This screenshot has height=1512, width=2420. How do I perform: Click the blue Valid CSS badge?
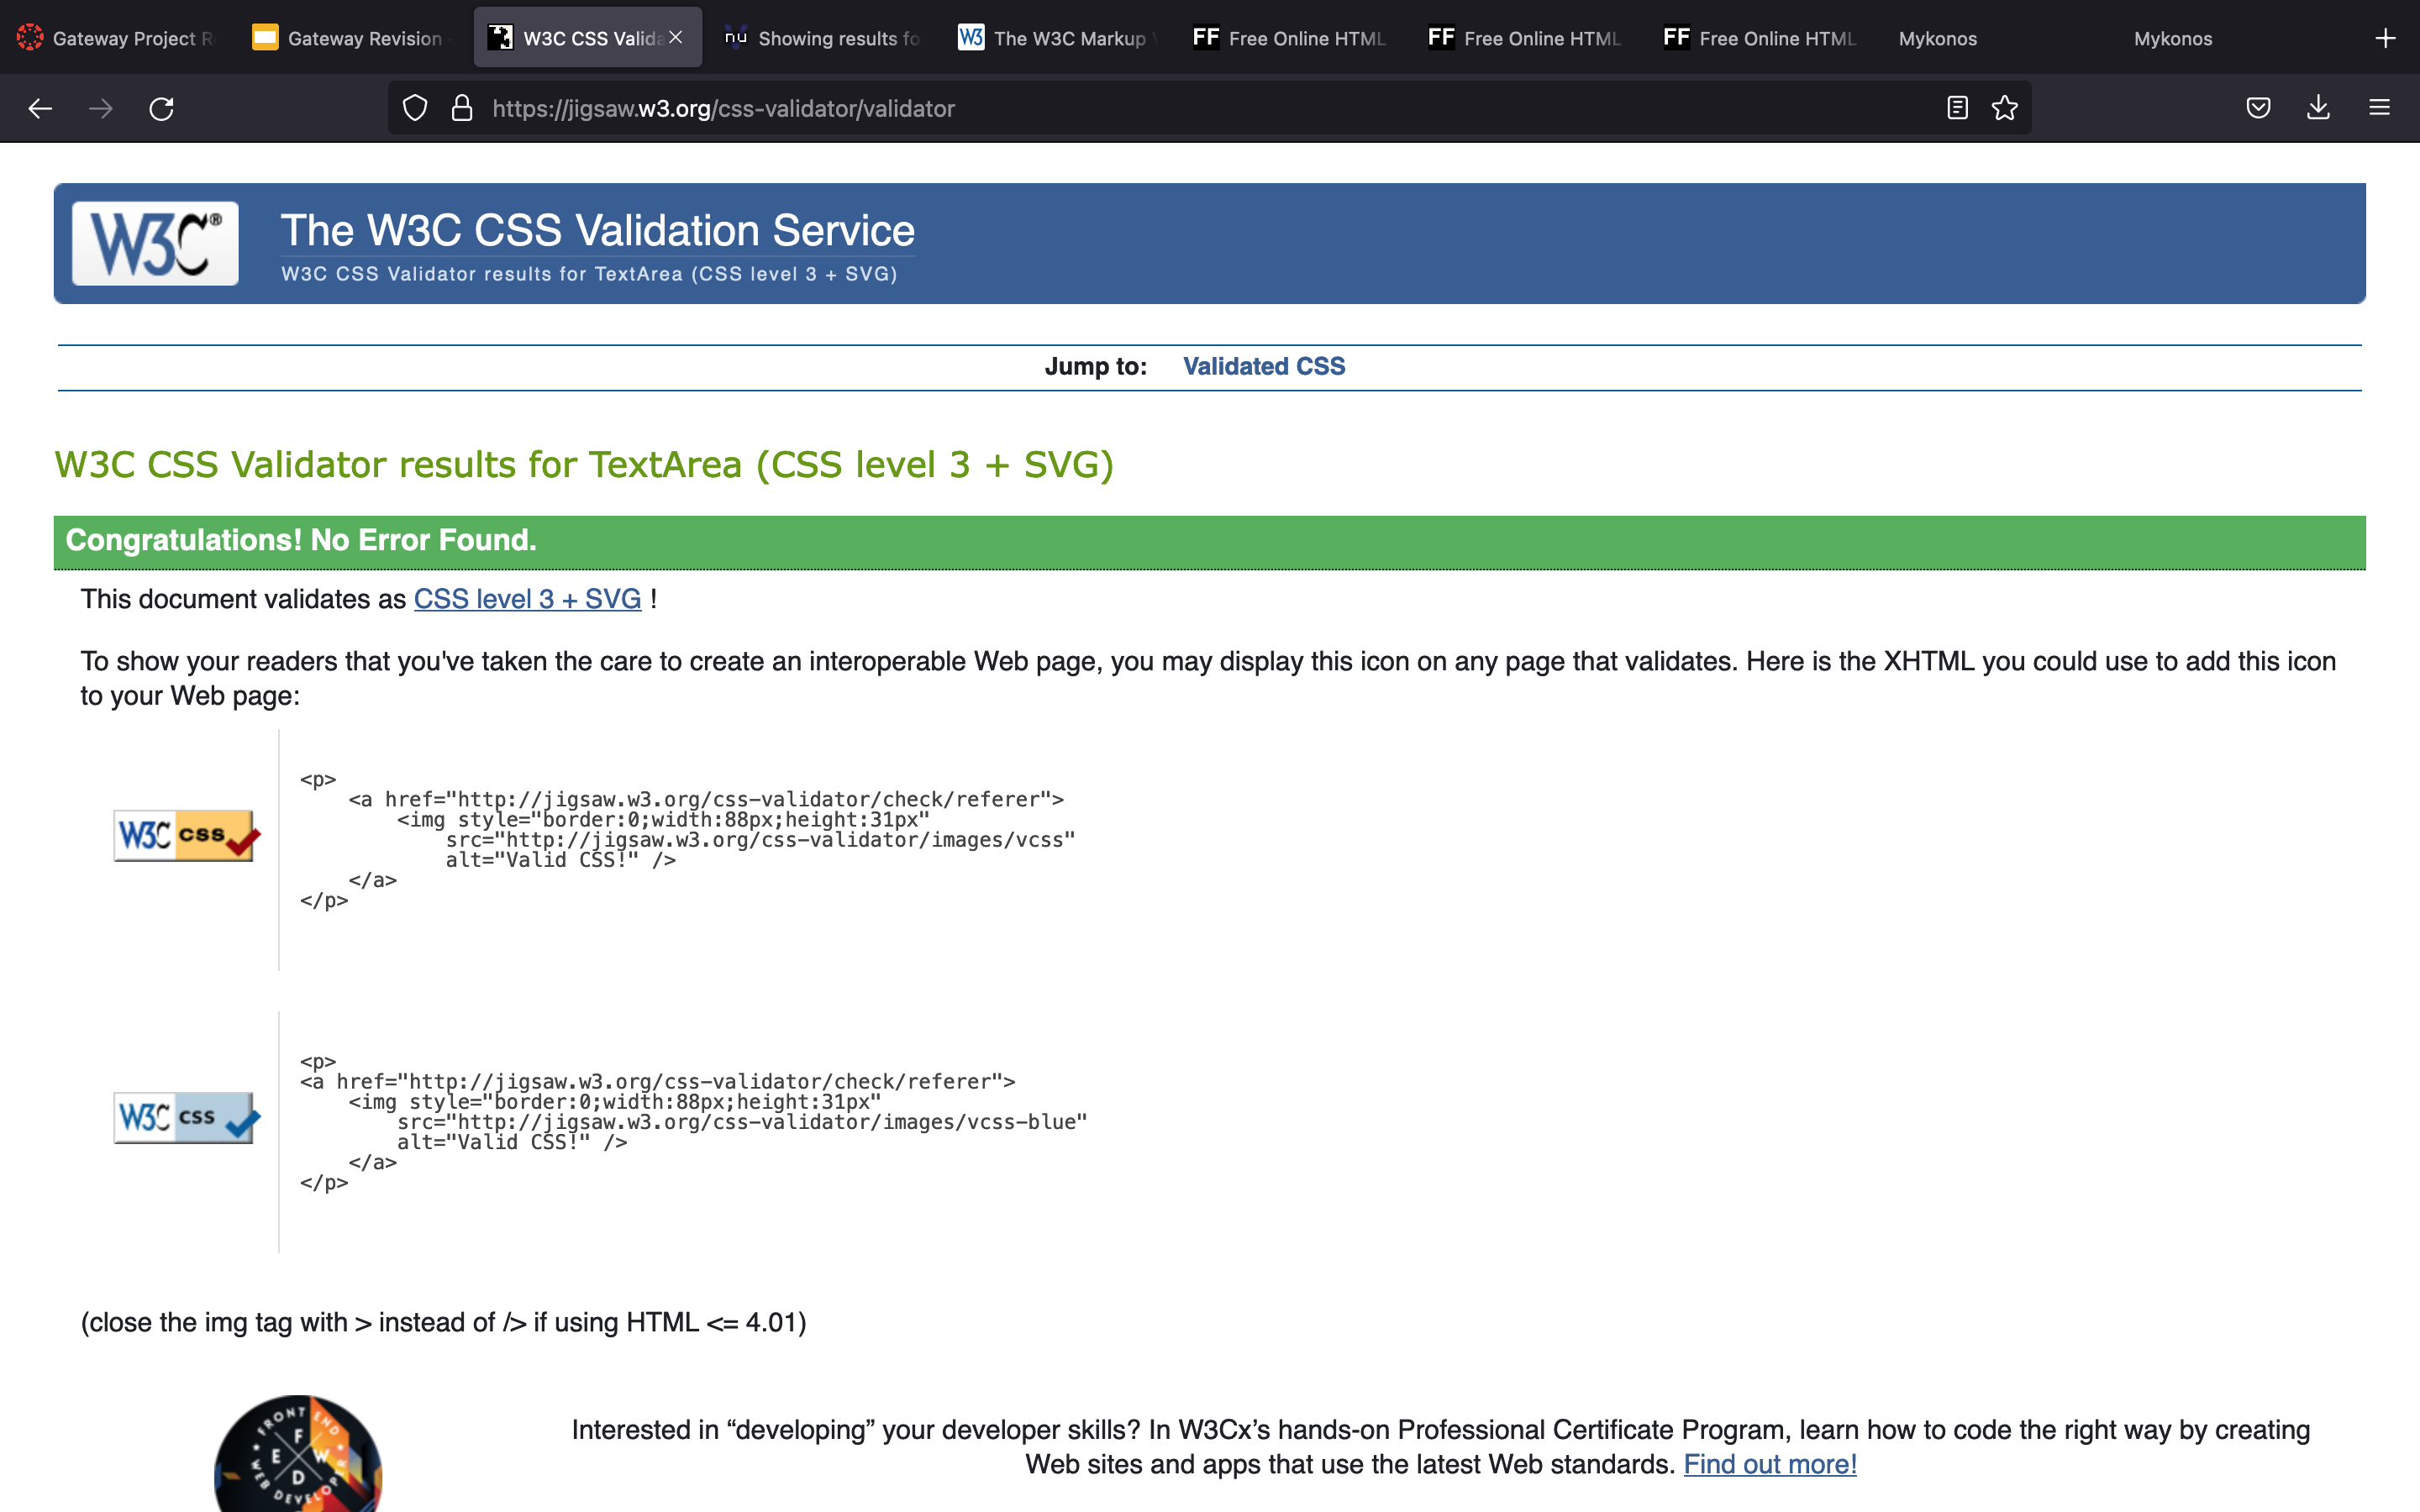click(186, 1118)
